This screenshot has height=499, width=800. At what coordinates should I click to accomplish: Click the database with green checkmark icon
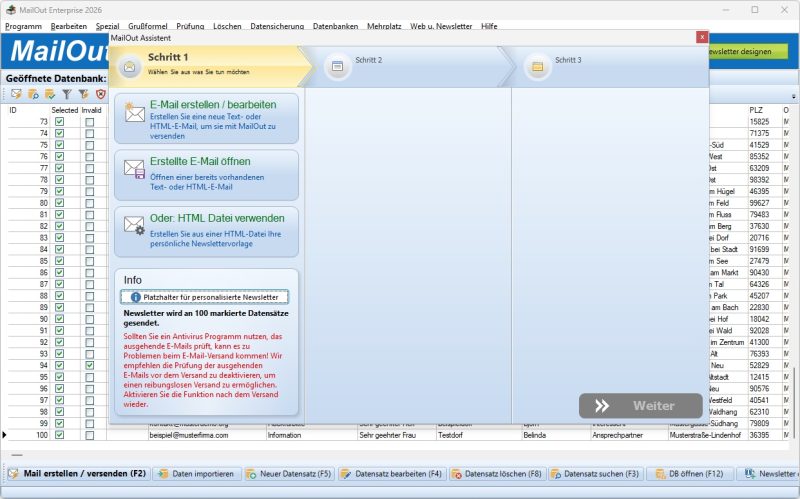point(50,94)
